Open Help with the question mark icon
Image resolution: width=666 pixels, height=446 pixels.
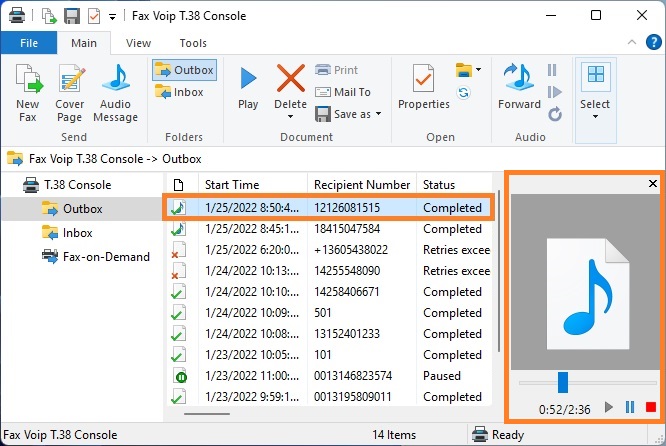(653, 42)
